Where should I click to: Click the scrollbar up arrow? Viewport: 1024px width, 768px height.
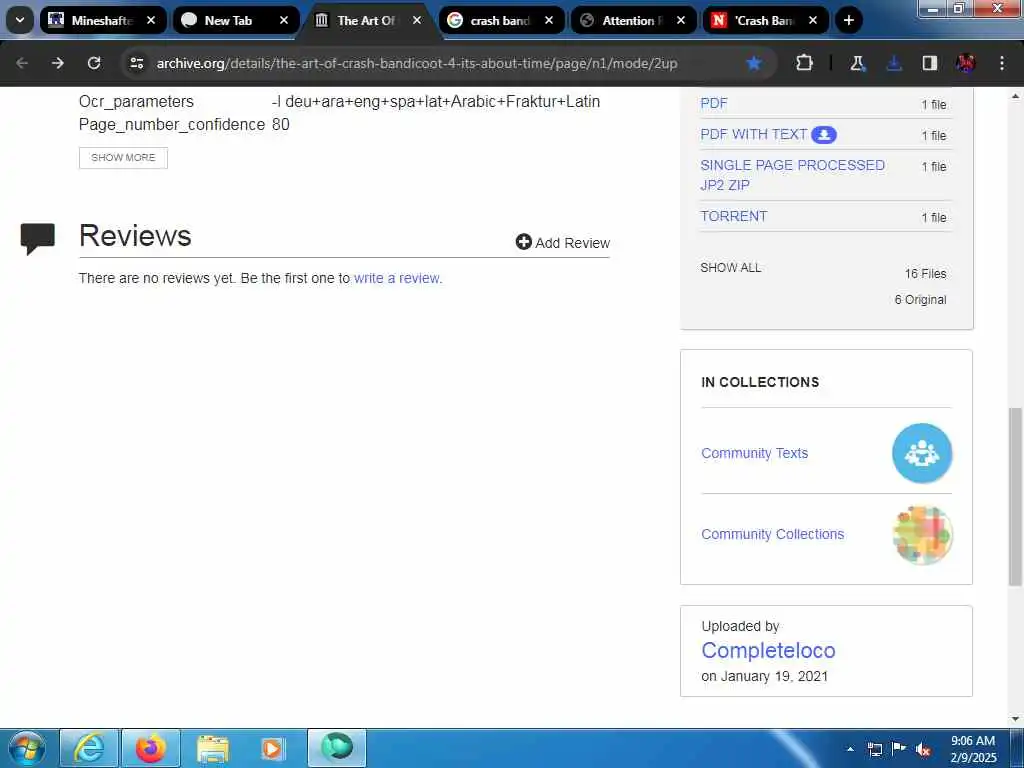(x=1015, y=96)
